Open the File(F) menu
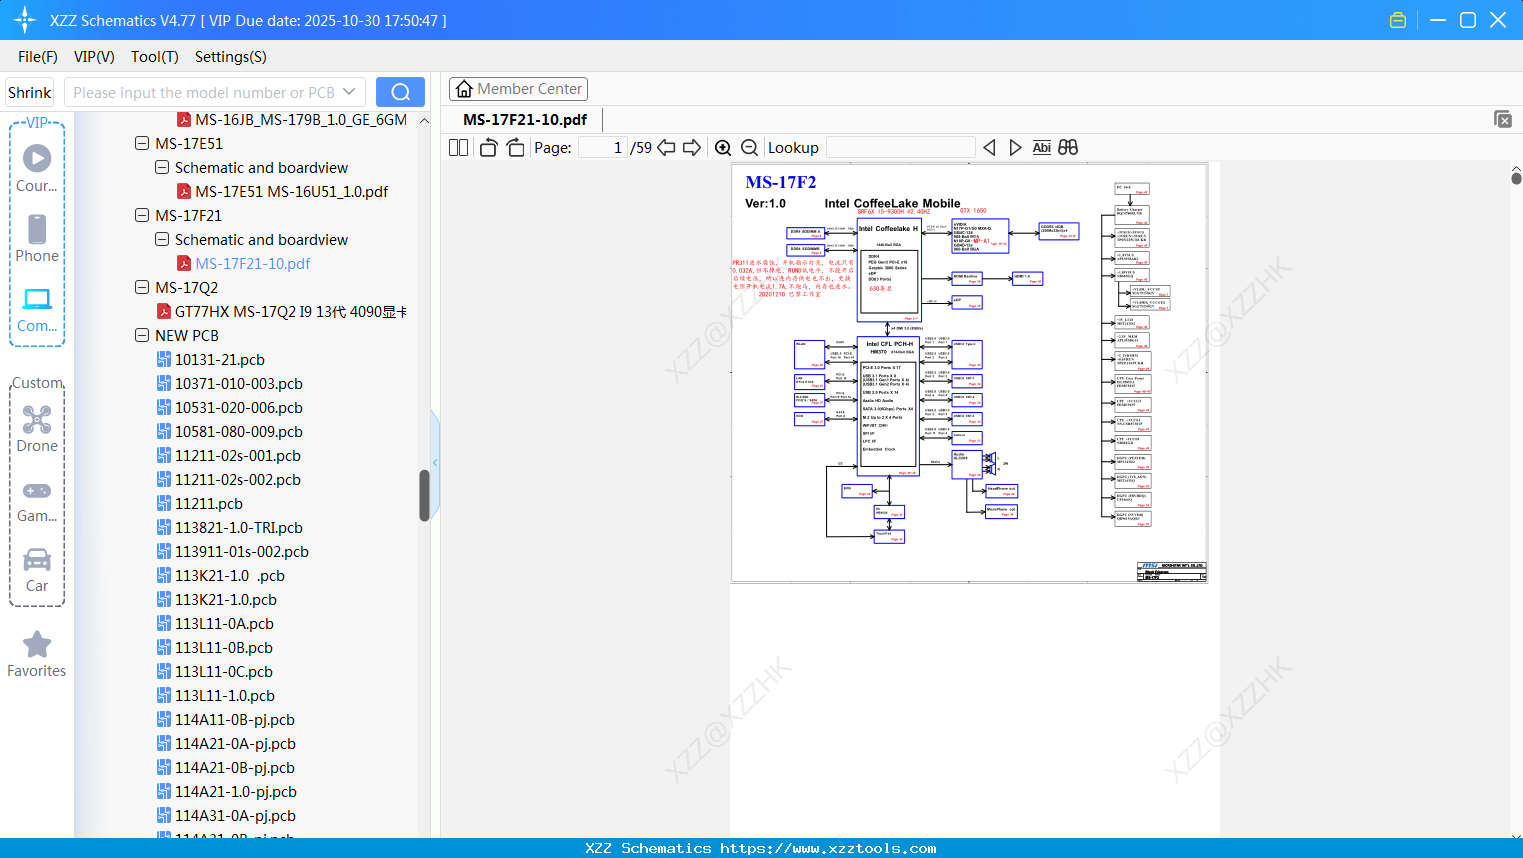 (38, 57)
